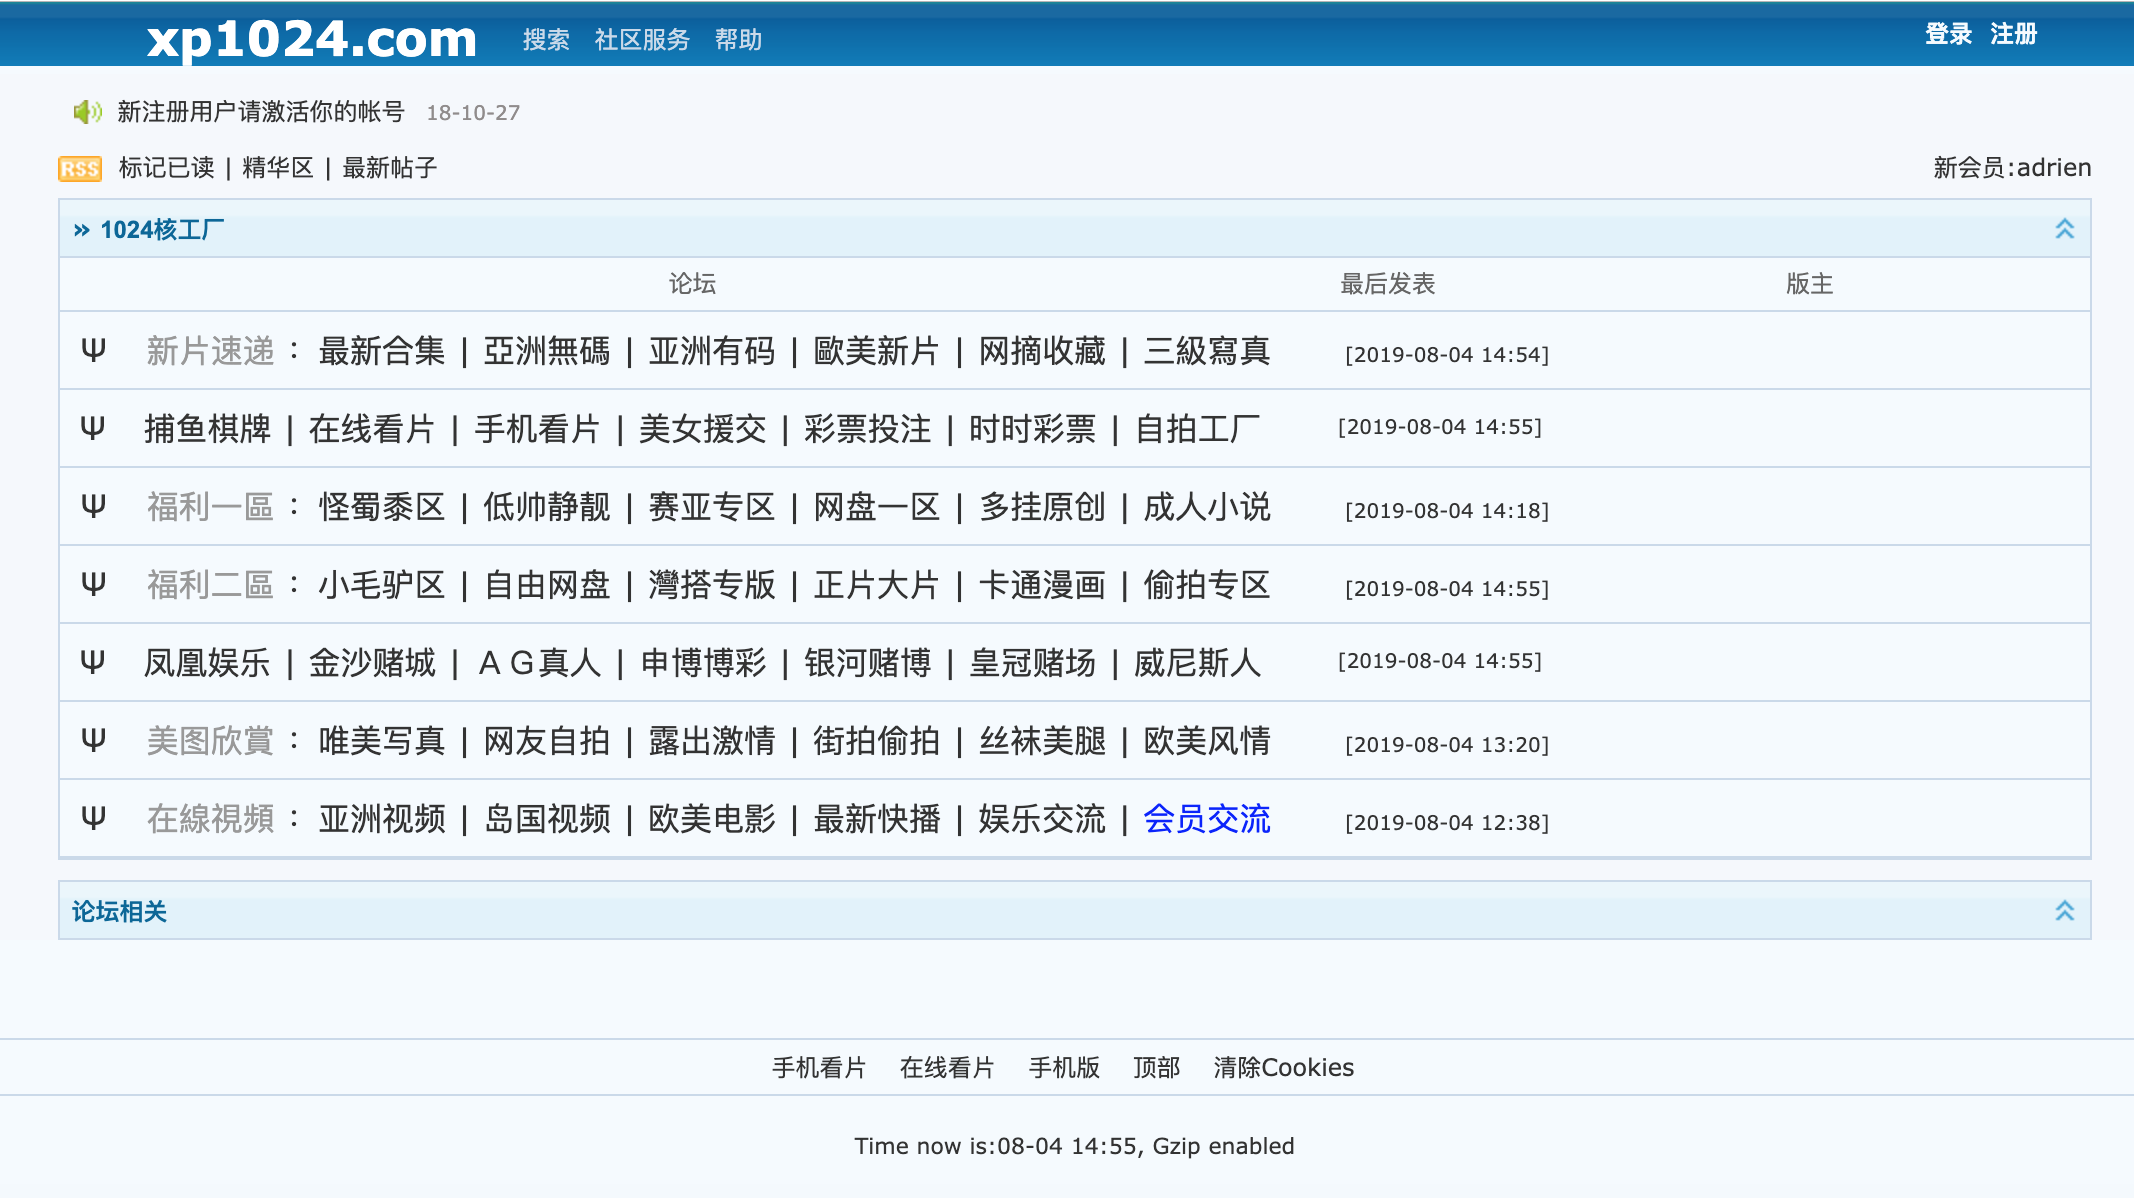This screenshot has height=1198, width=2134.
Task: Open the new-user activation announcement 新注册用户请激活你的帐号
Action: click(x=260, y=112)
